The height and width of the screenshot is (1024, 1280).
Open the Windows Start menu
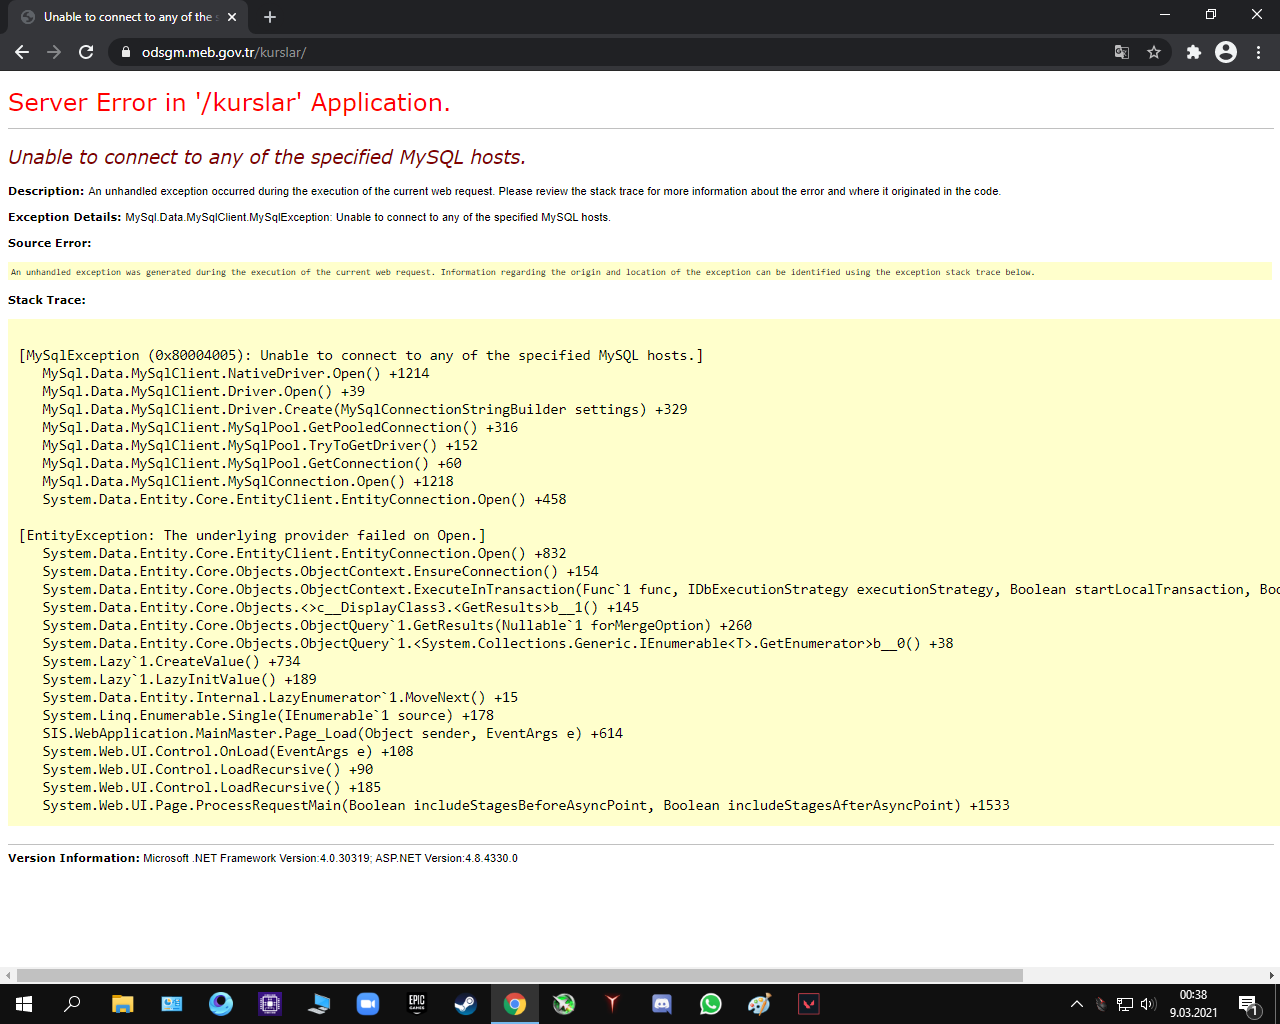coord(24,1004)
